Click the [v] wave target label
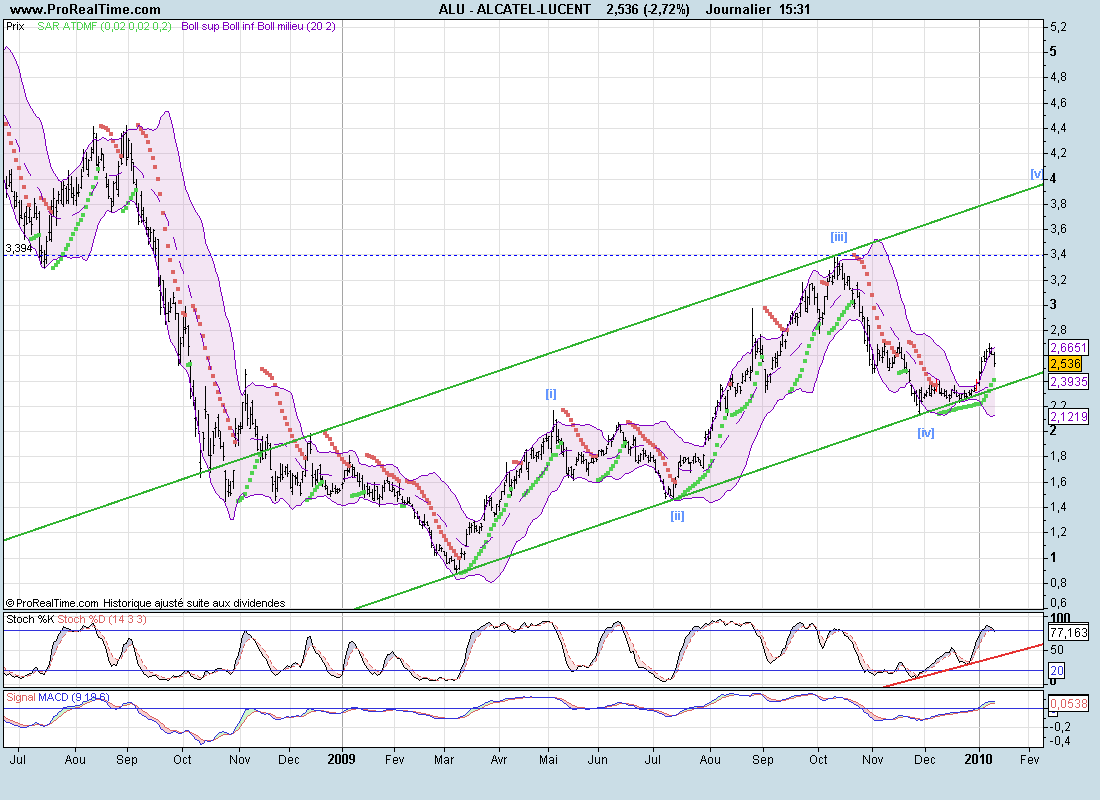The image size is (1100, 800). (1037, 173)
